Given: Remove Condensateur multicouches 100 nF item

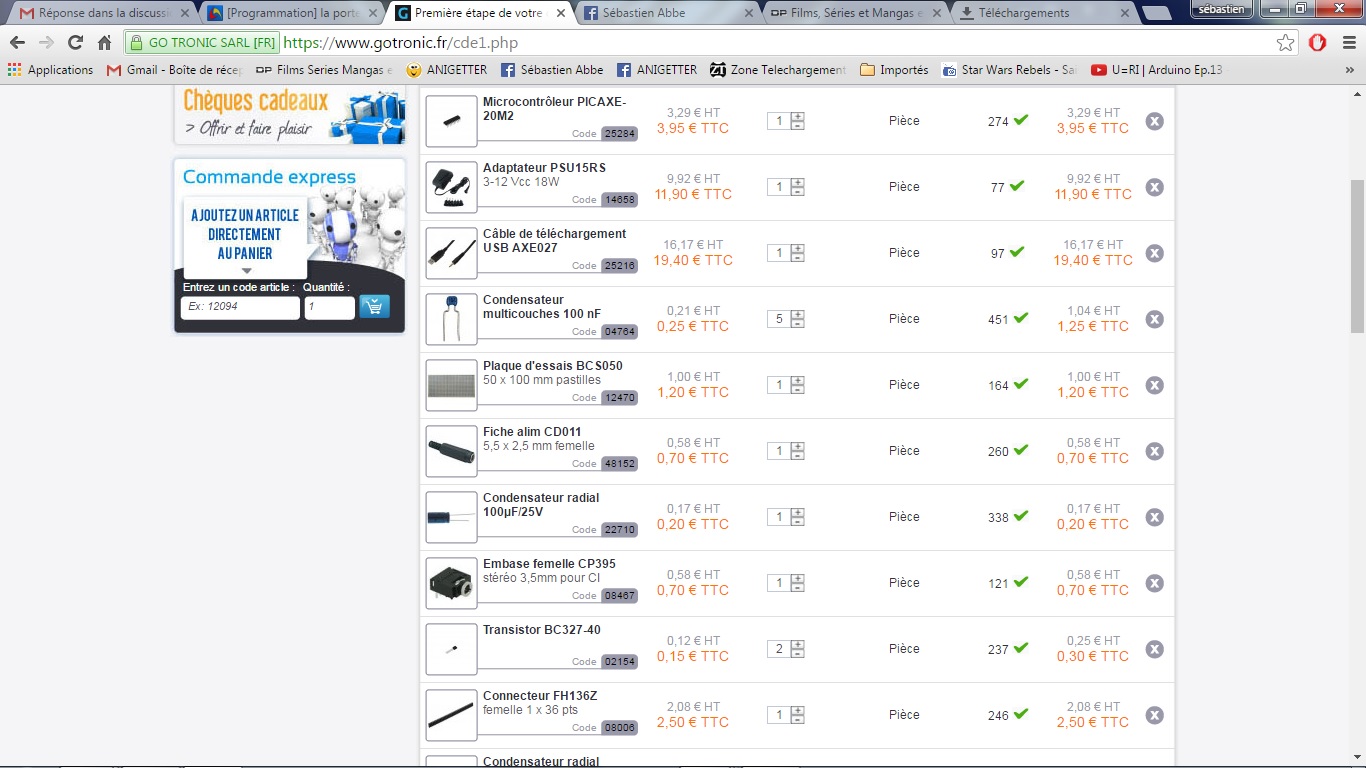Looking at the screenshot, I should pos(1154,319).
